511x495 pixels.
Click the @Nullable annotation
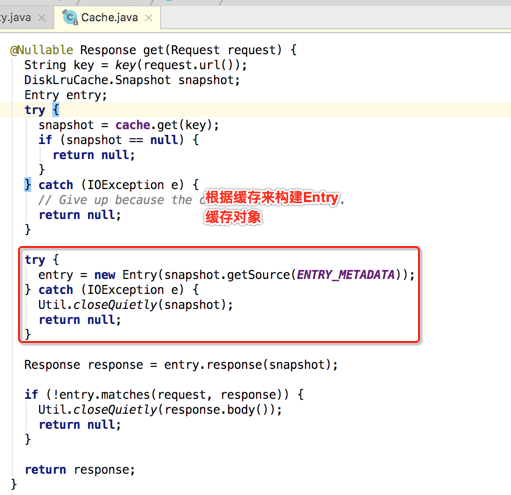coord(42,50)
